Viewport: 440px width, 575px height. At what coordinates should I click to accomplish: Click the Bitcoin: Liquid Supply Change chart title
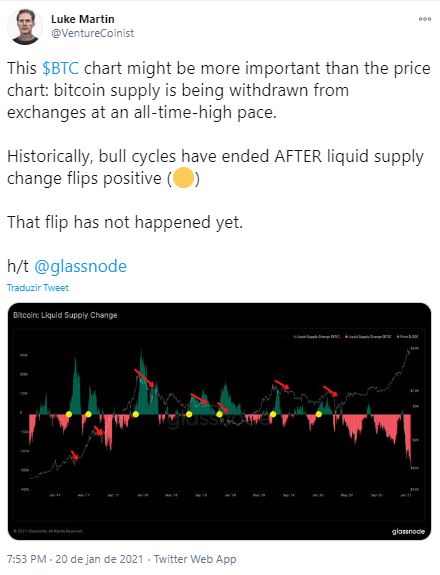65,315
